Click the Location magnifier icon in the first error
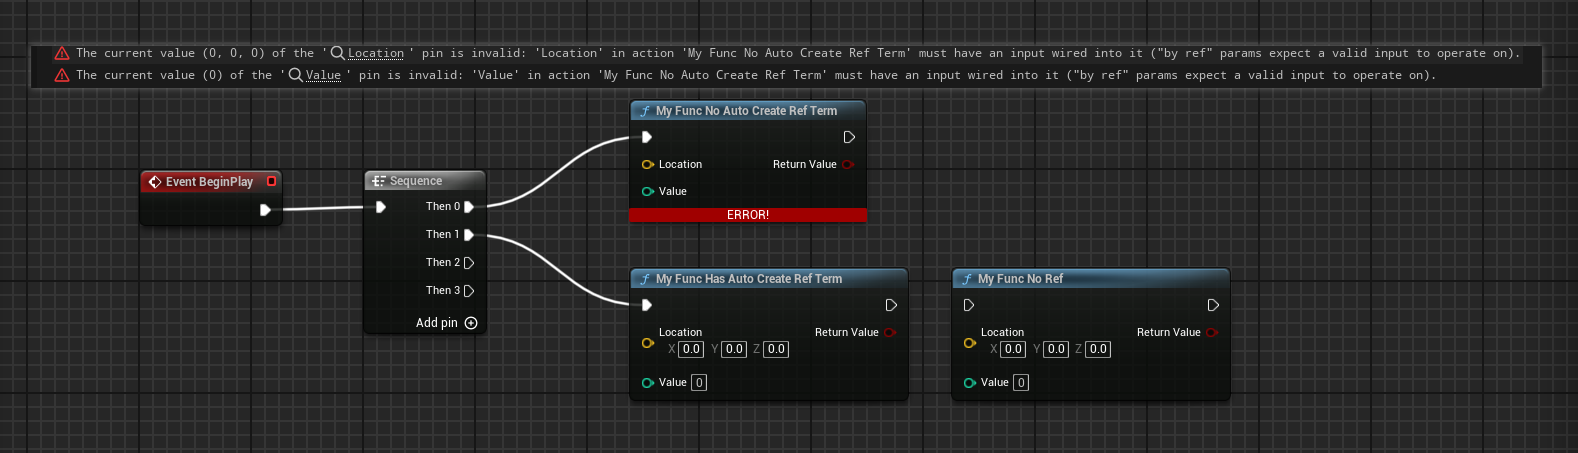This screenshot has height=453, width=1578. [338, 53]
